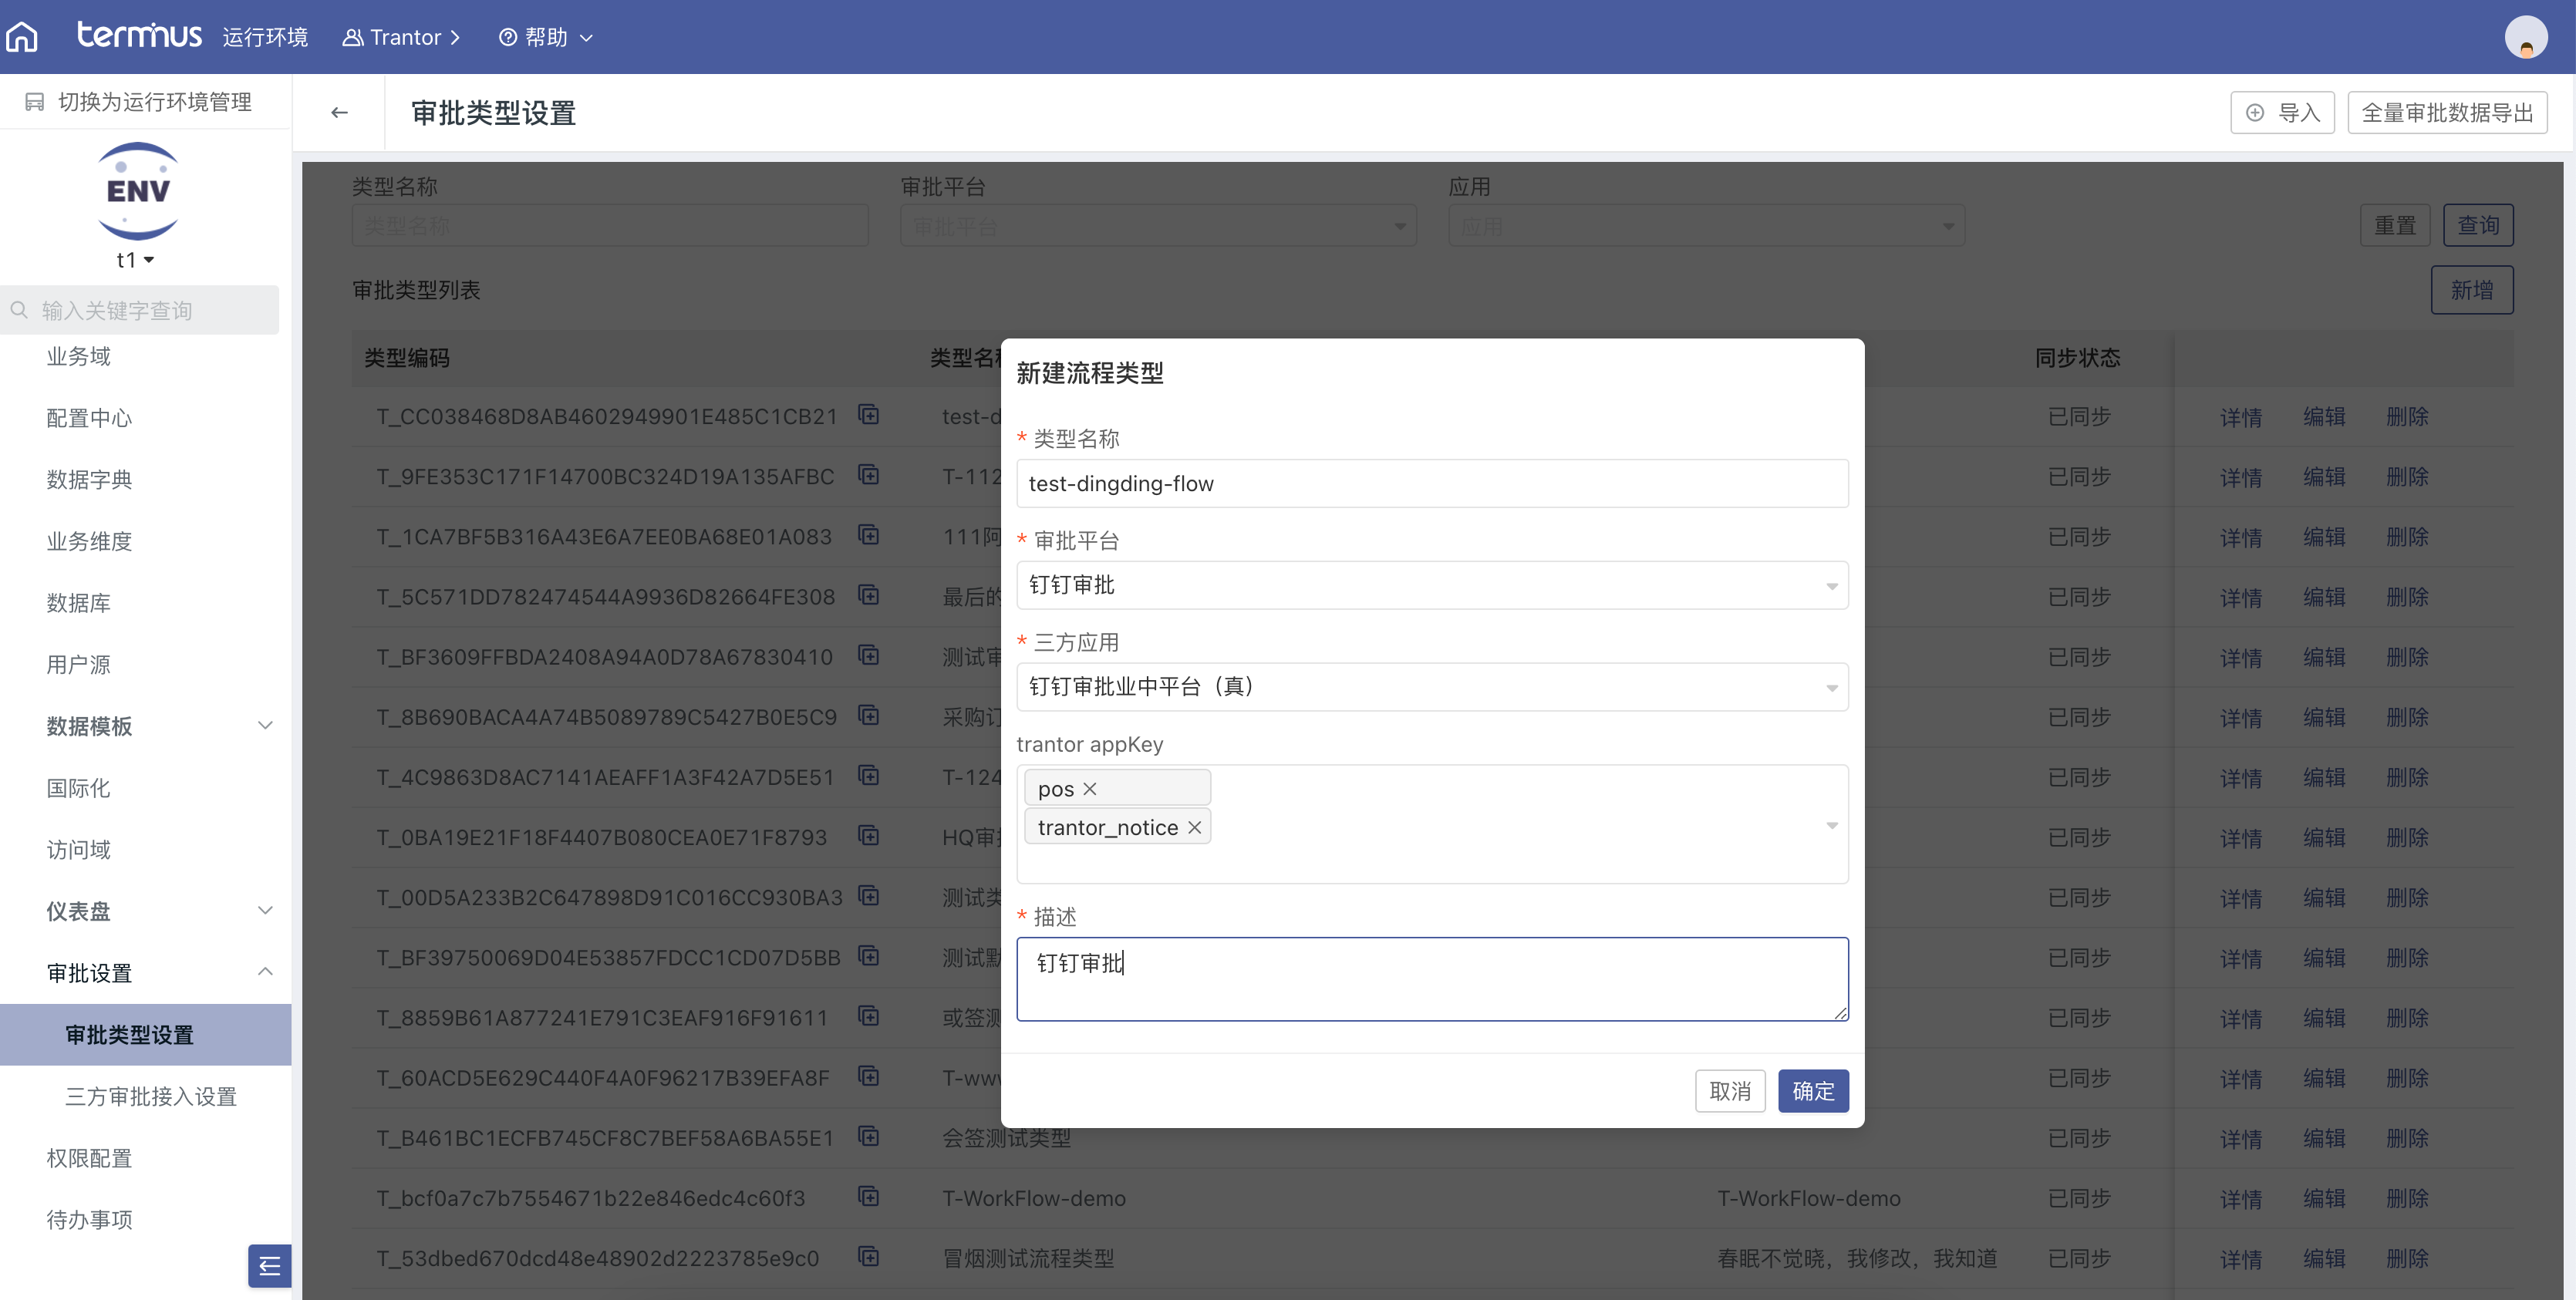
Task: Switch to runtime environment management
Action: click(x=138, y=102)
